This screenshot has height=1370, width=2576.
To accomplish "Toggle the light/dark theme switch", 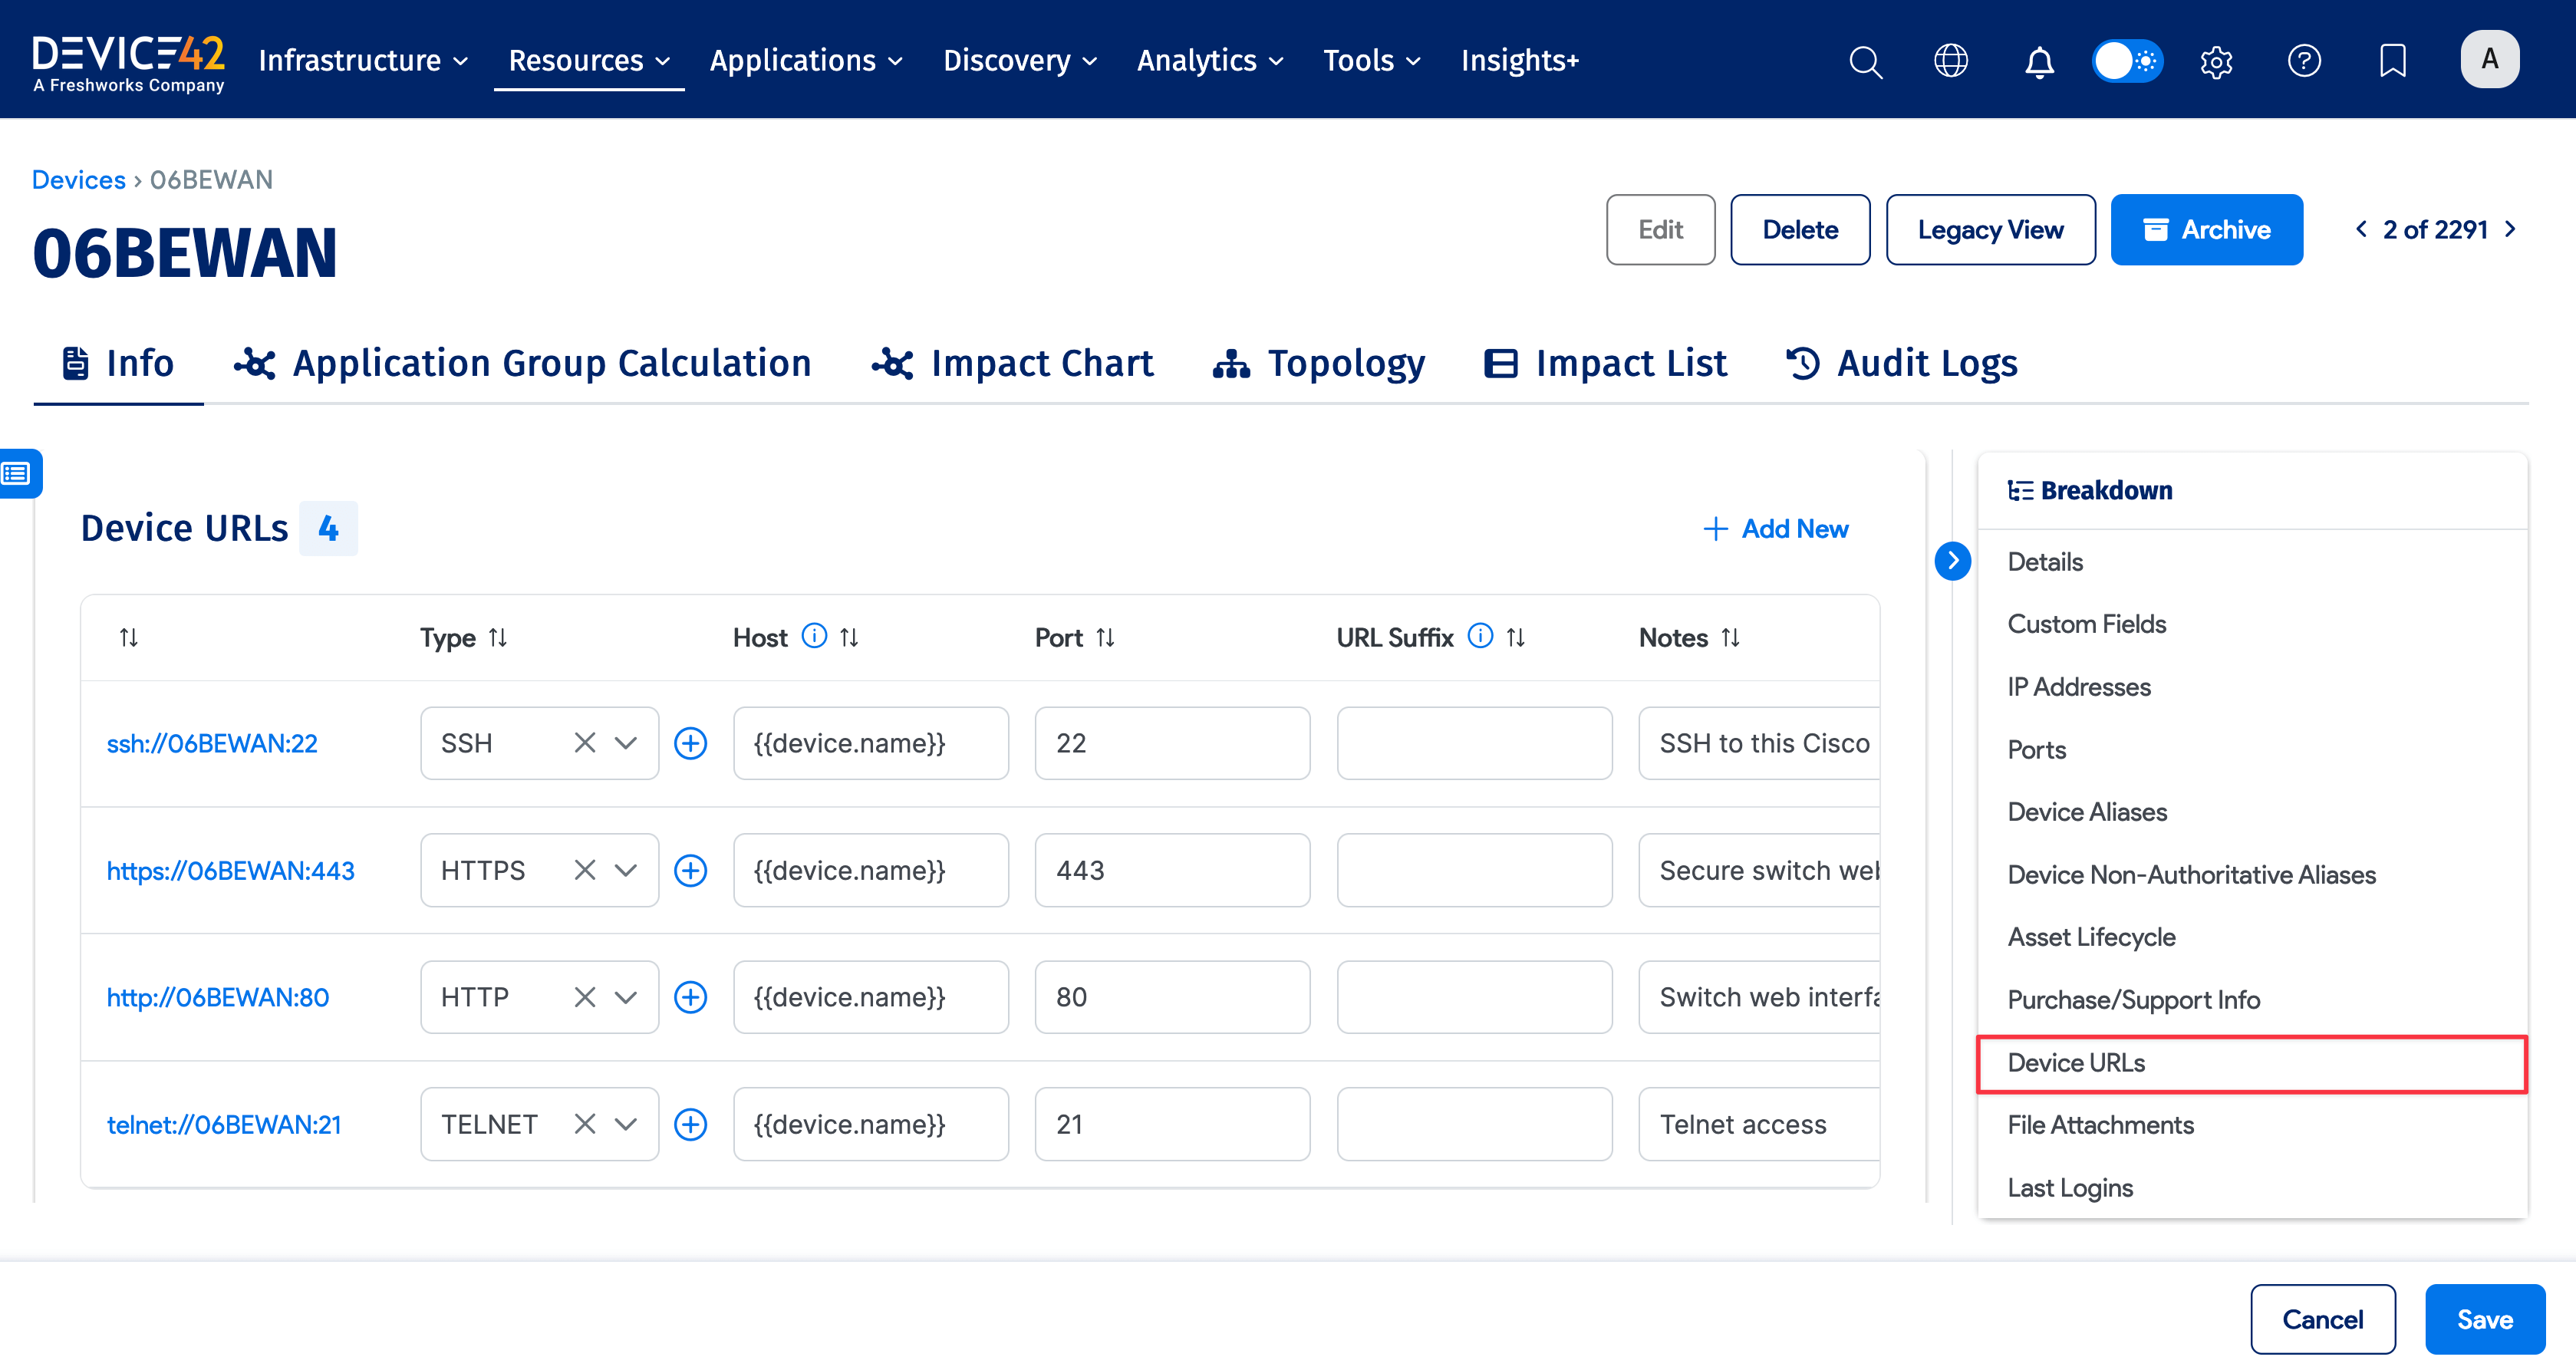I will (x=2127, y=61).
